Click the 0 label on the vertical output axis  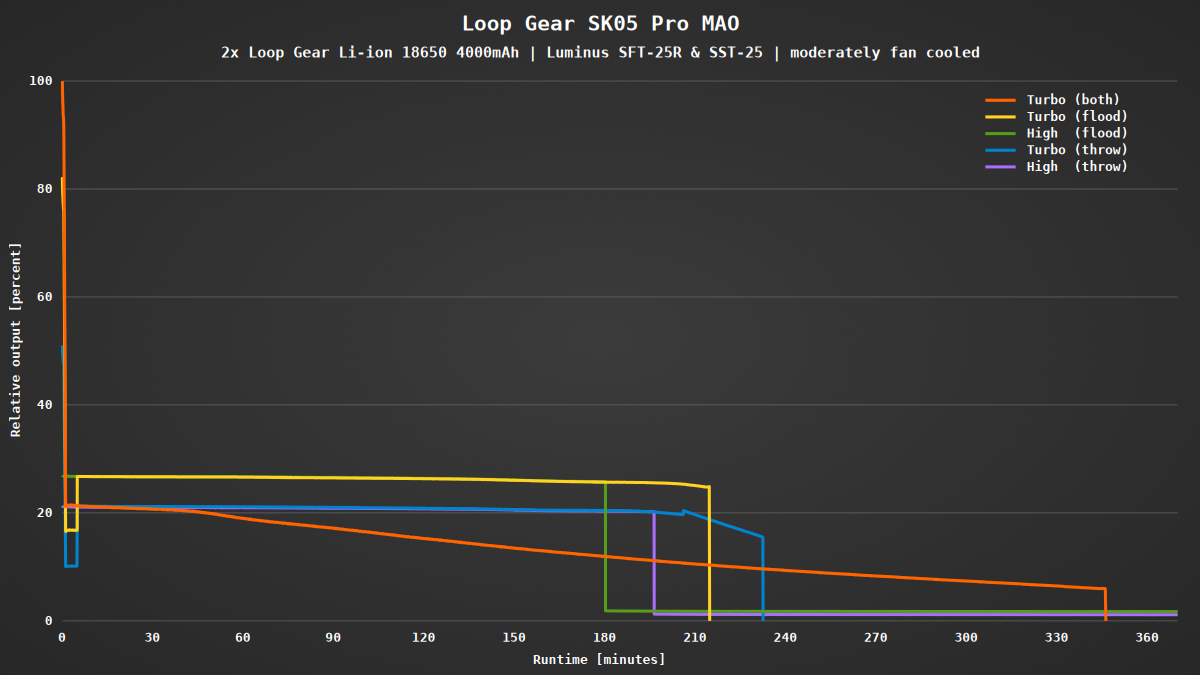pos(49,621)
